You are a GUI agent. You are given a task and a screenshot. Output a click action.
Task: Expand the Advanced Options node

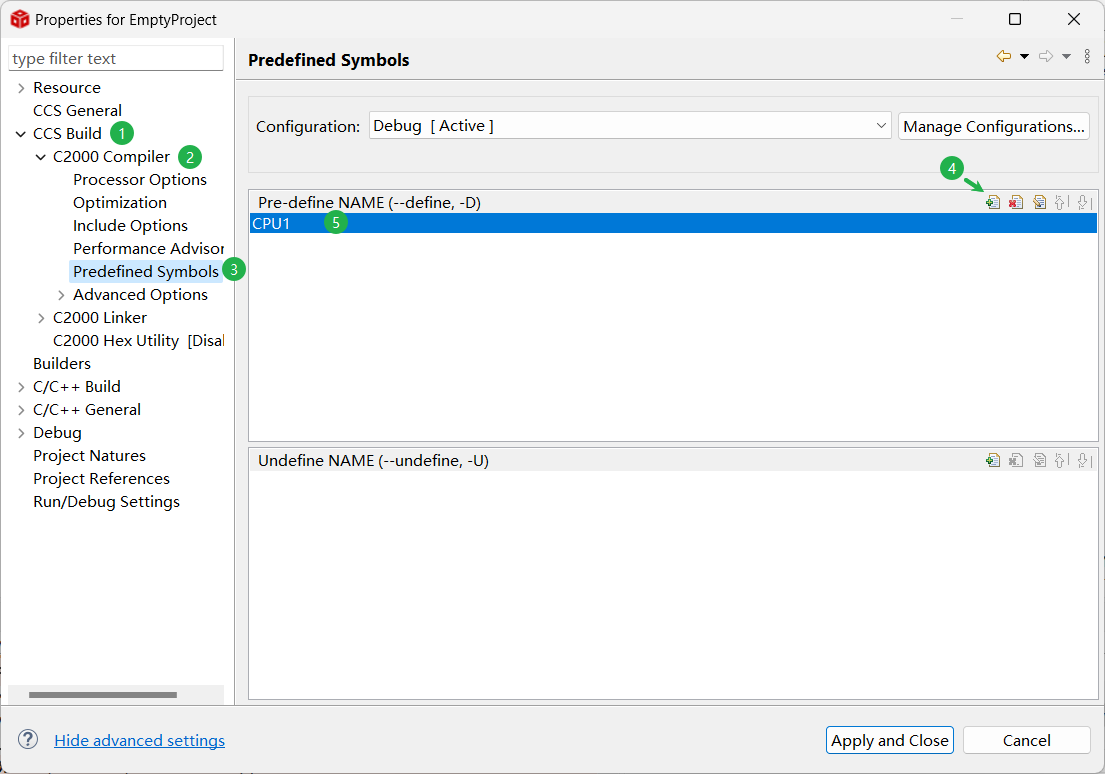pos(61,295)
